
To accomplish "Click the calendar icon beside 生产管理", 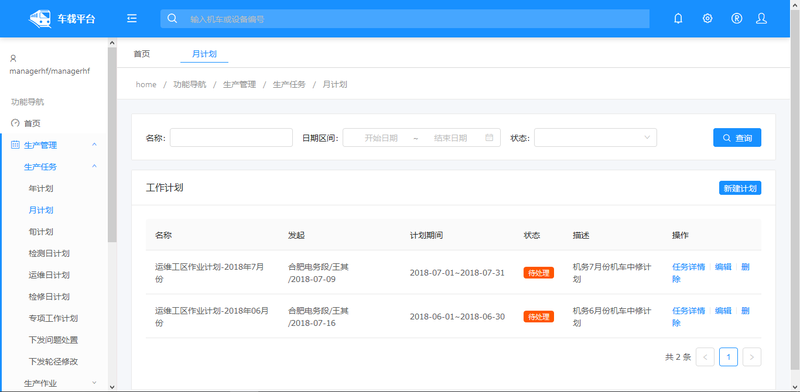I will [15, 145].
